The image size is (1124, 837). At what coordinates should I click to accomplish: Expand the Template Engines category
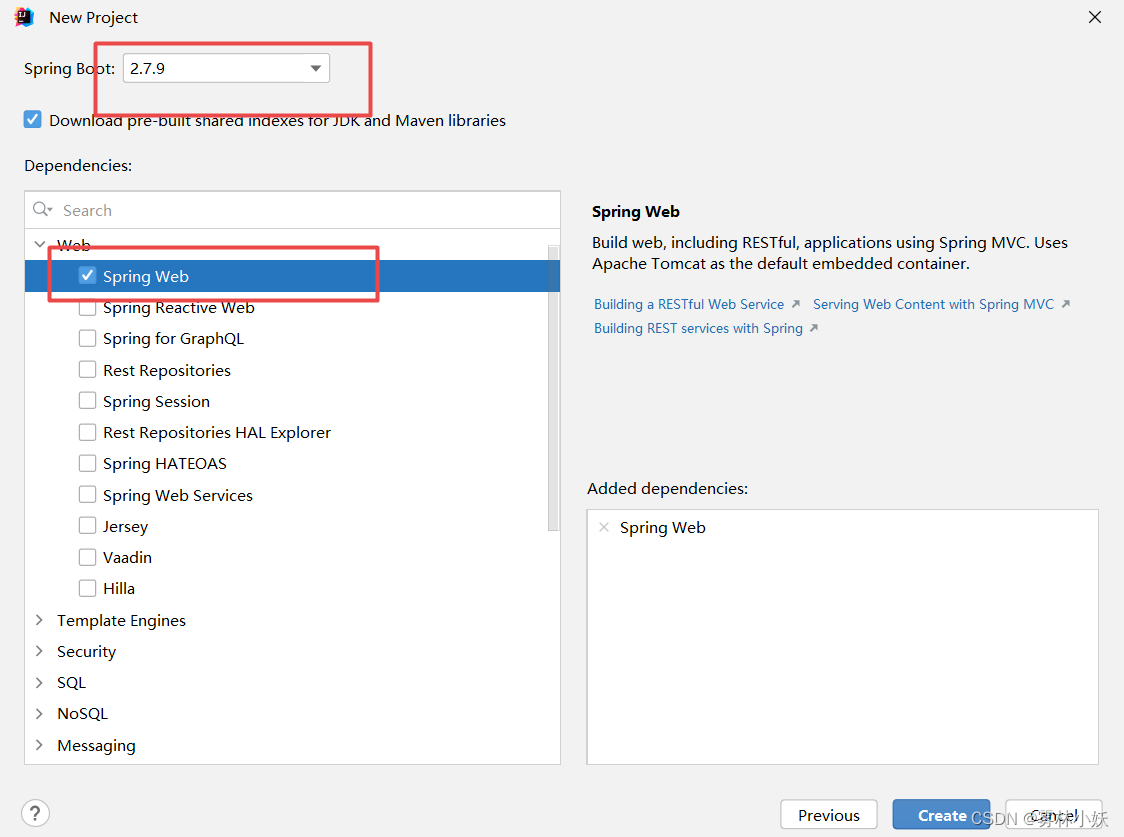tap(39, 620)
